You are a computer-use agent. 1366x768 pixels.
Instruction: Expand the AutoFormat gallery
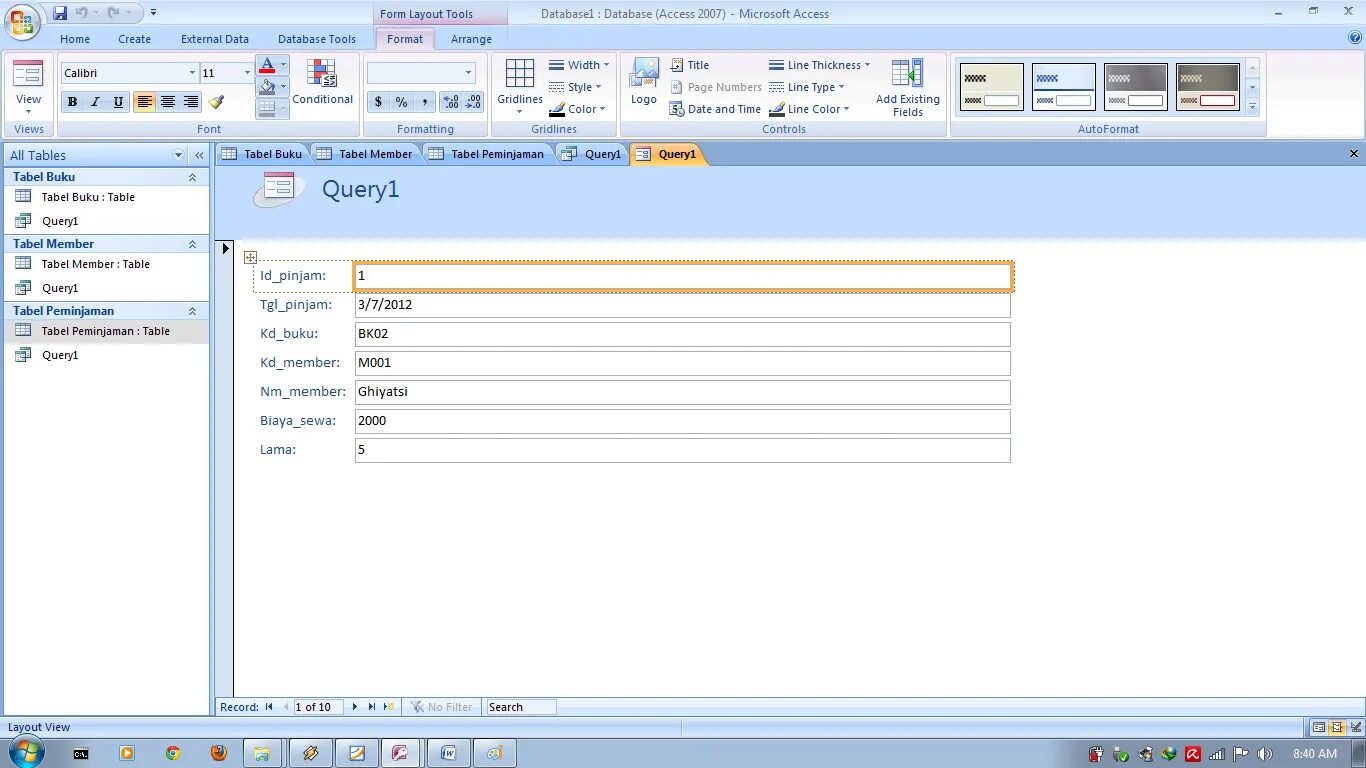[1252, 106]
